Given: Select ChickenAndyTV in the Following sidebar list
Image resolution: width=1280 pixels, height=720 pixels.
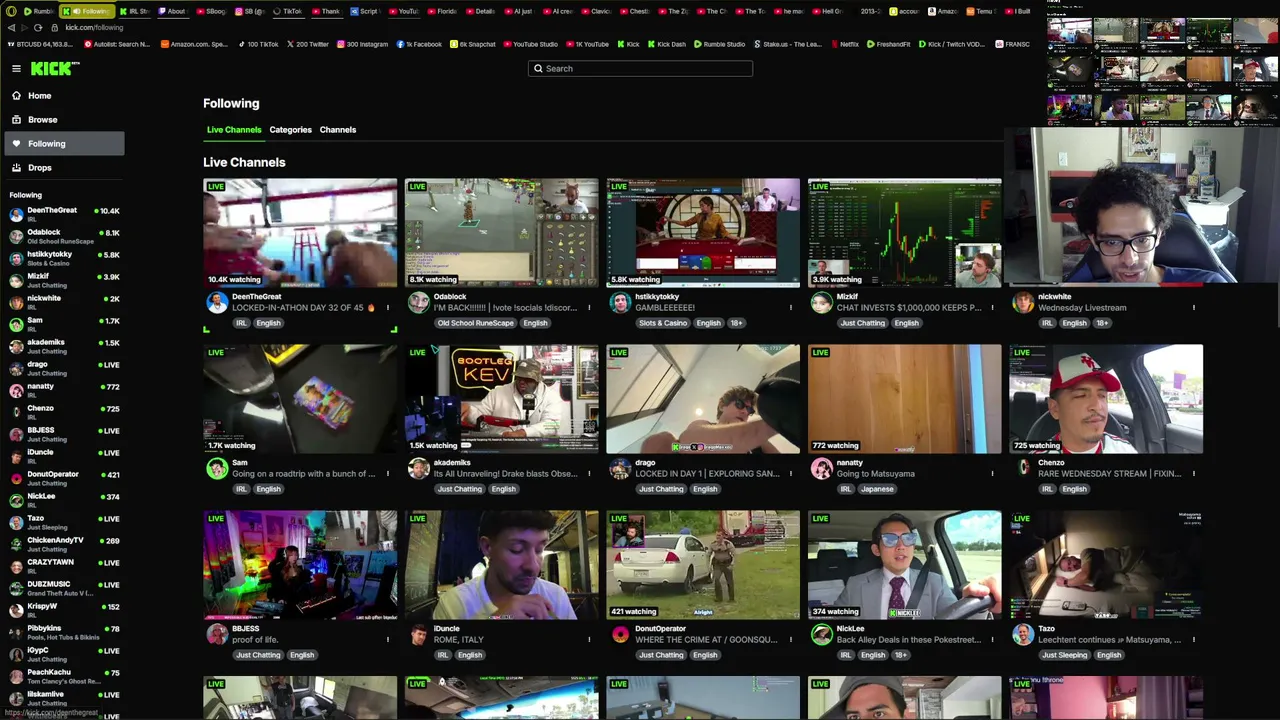Looking at the screenshot, I should click(x=64, y=545).
